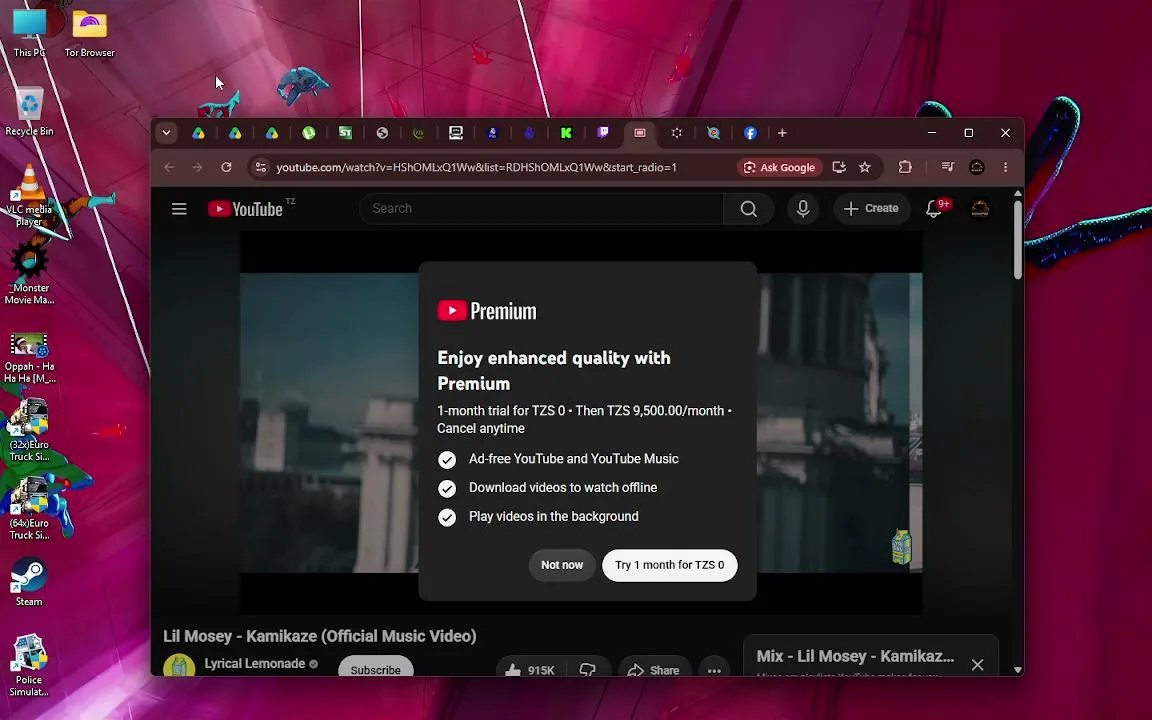
Task: Dislike the video with thumbs down
Action: pyautogui.click(x=588, y=669)
